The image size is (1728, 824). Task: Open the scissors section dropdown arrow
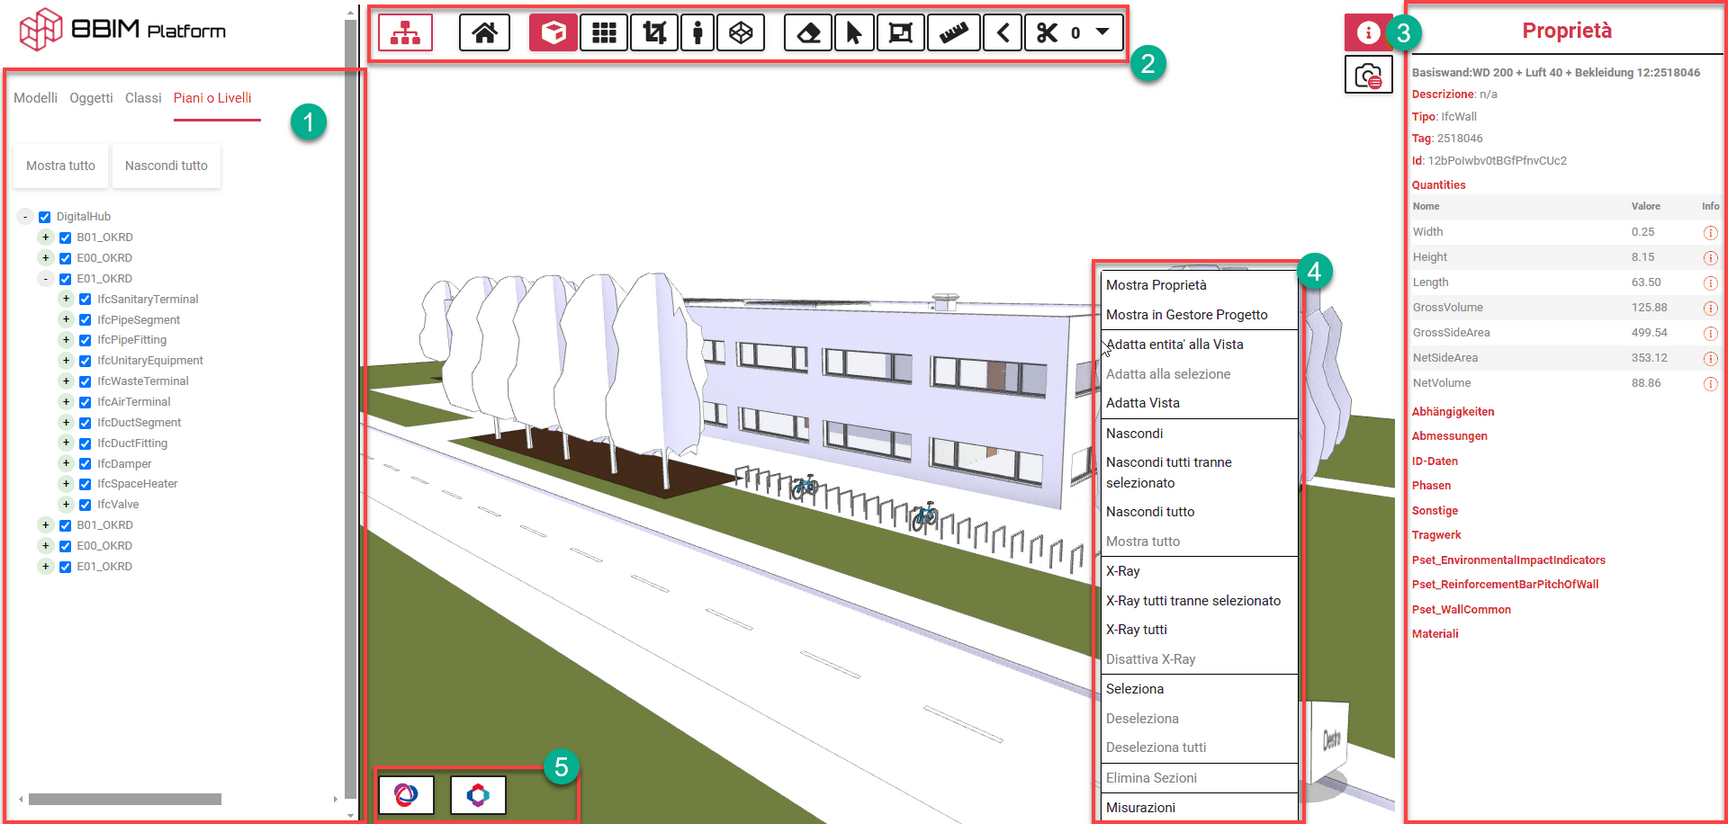pos(1102,32)
